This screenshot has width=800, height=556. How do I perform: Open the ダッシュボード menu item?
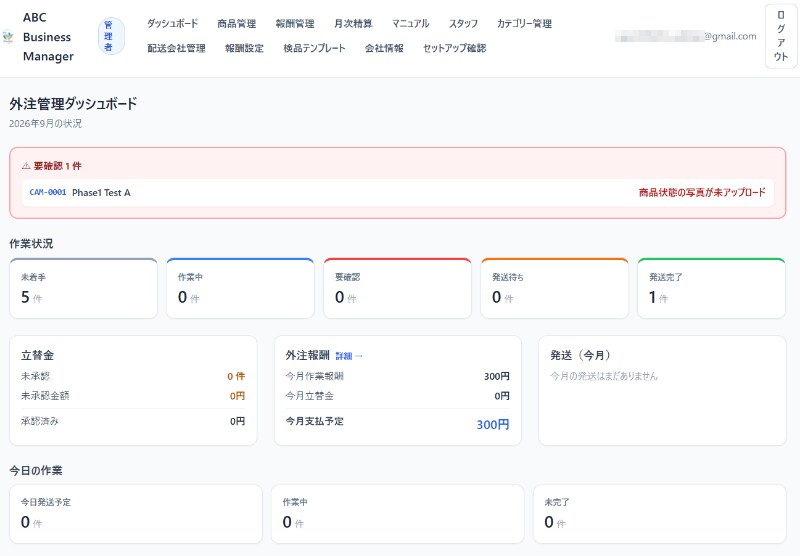[x=172, y=23]
